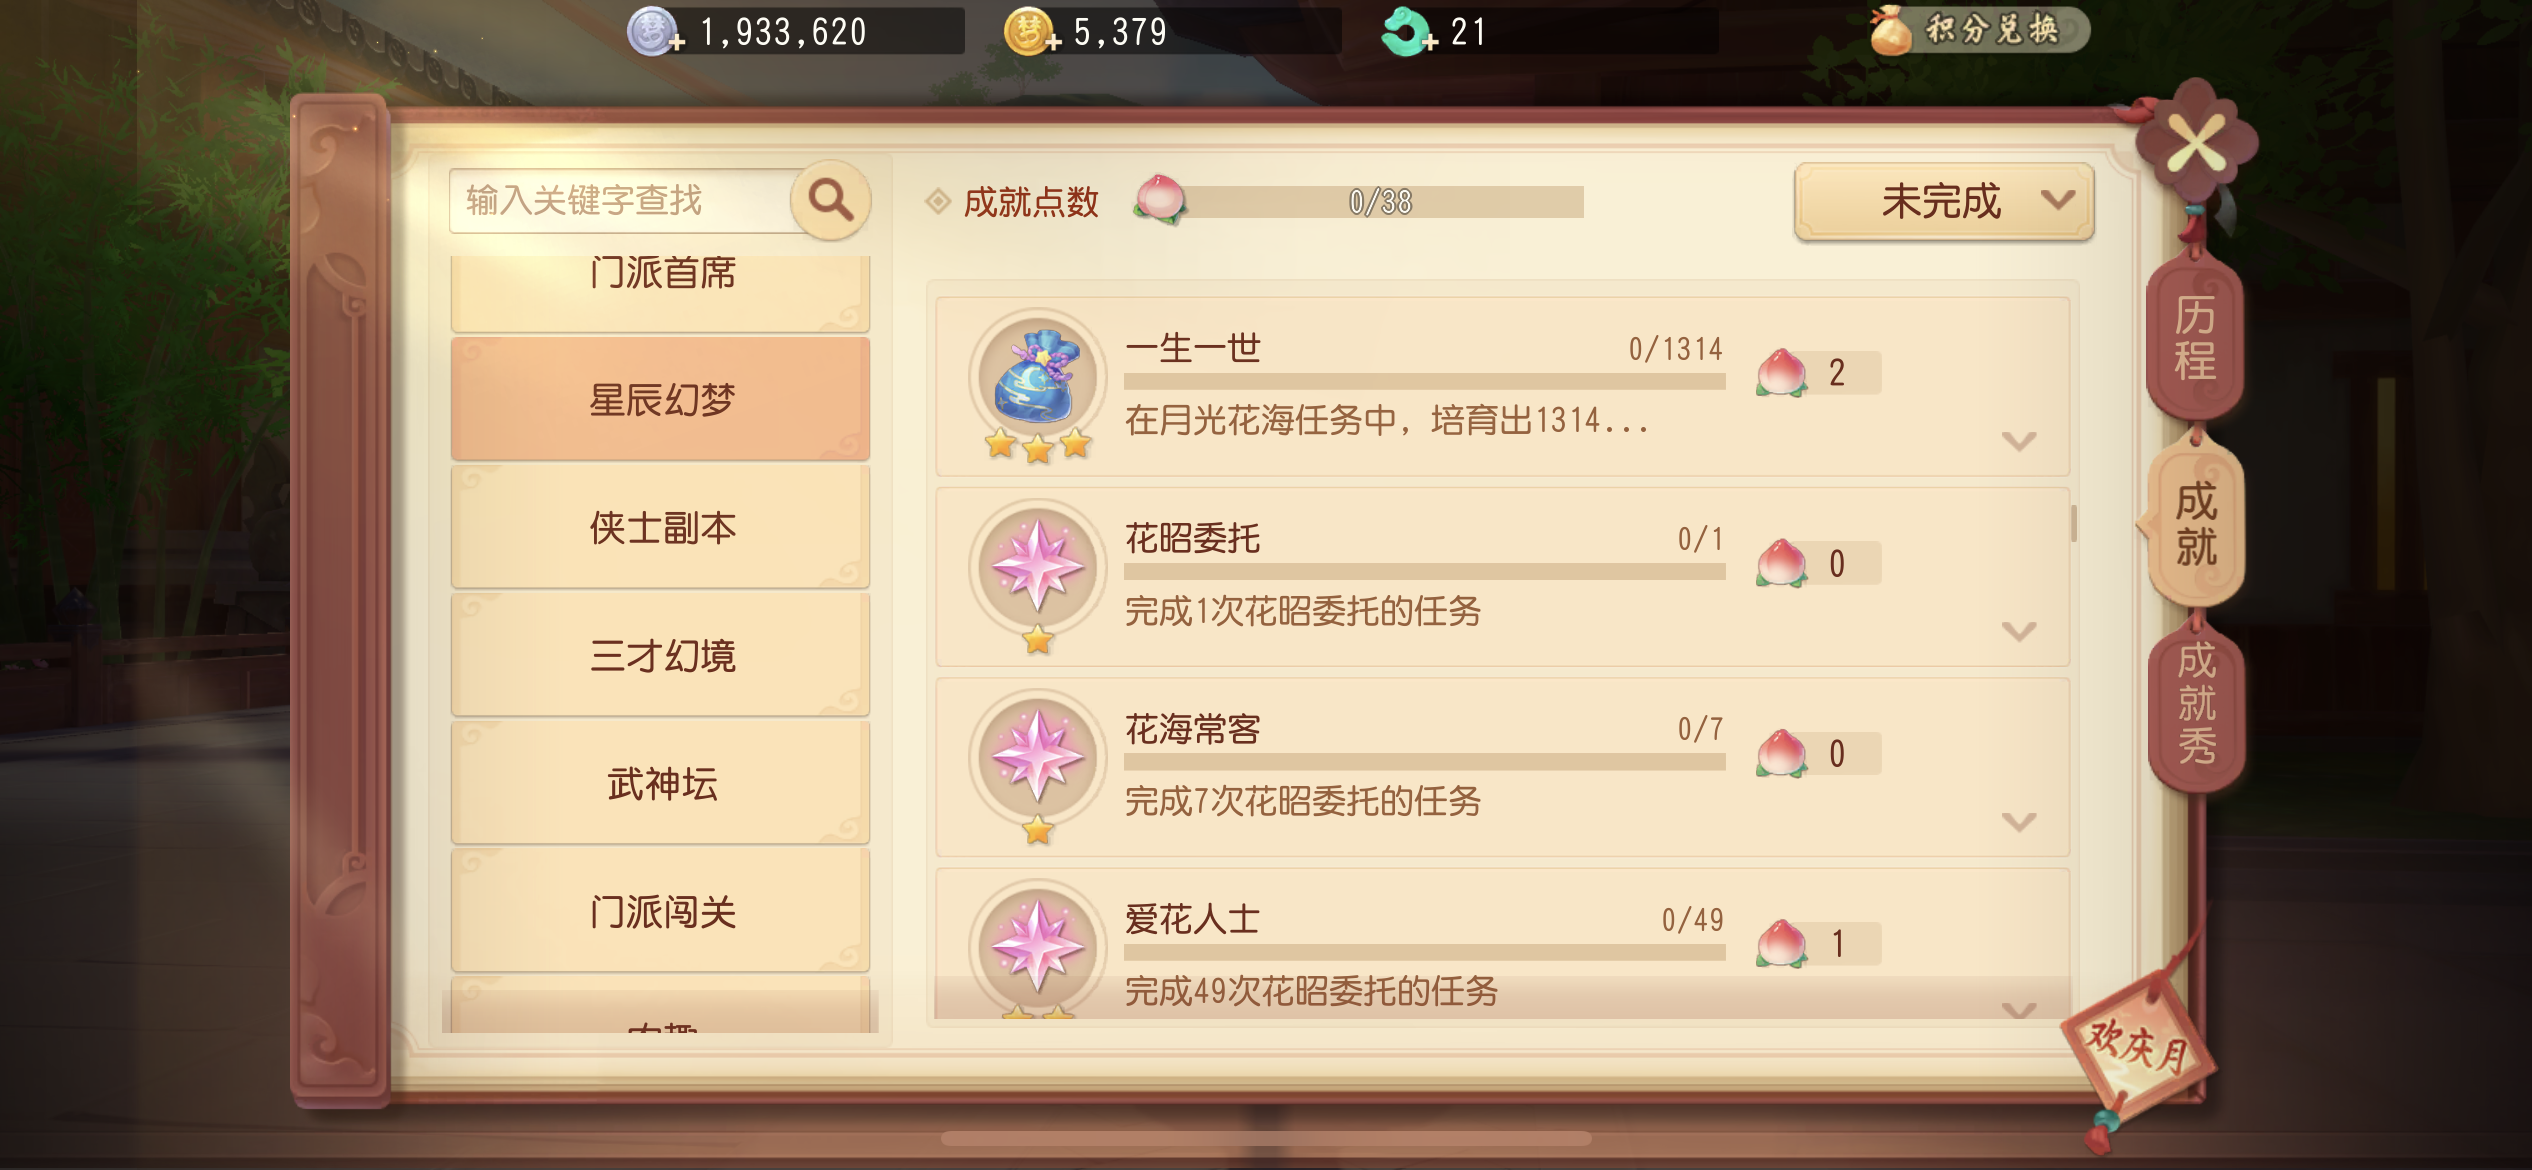Tap the peach icon beside 成就点数
The image size is (2532, 1170).
(x=1160, y=199)
